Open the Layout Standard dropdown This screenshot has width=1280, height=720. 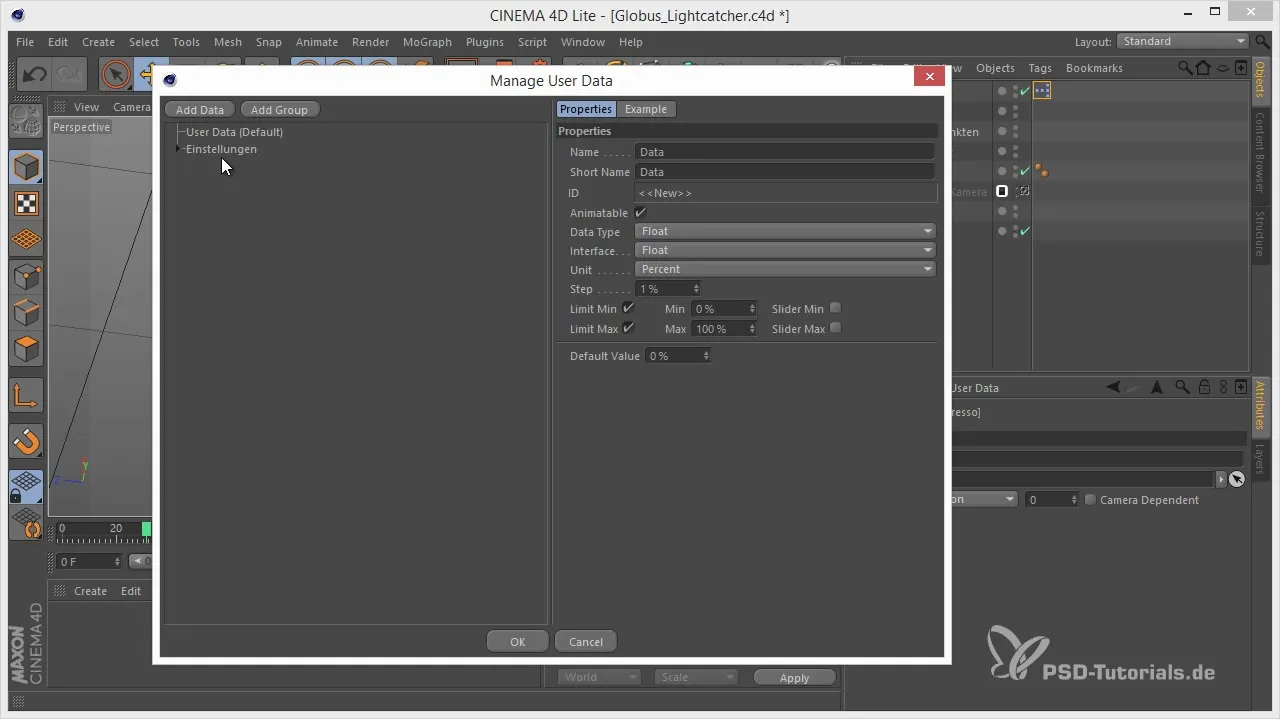1183,41
